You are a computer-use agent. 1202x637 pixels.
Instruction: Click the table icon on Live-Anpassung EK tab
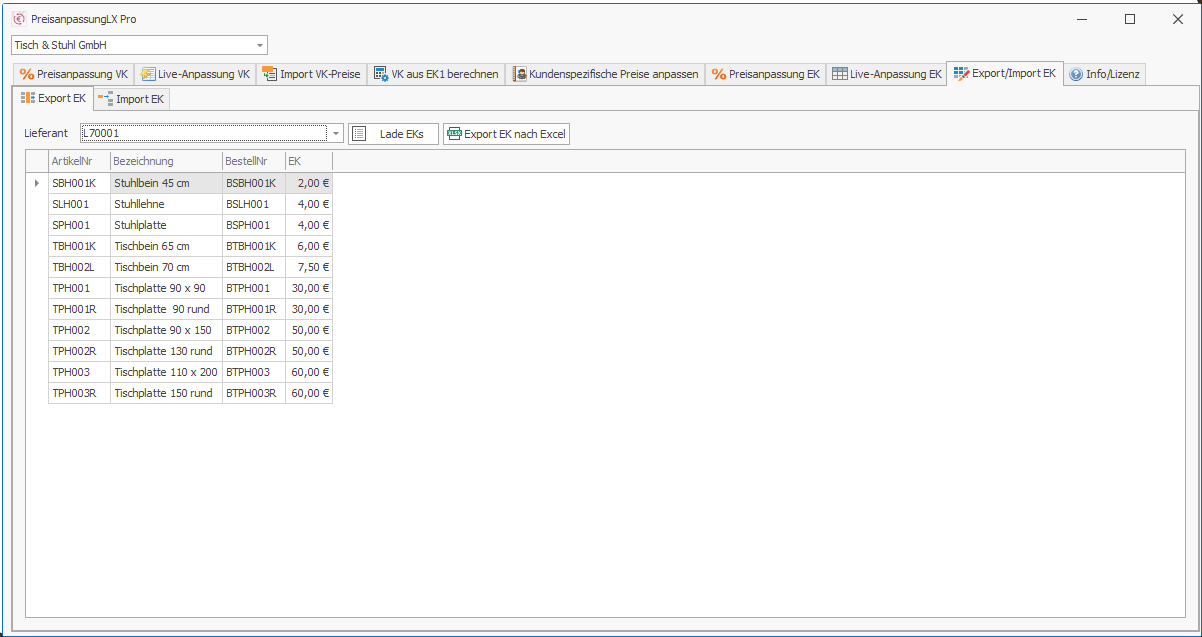tap(840, 74)
